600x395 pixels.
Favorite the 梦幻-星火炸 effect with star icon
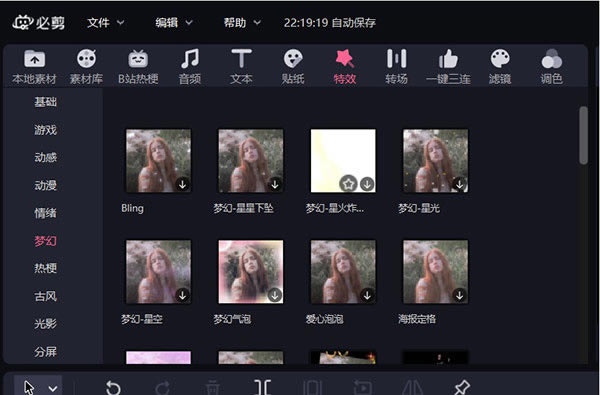[x=348, y=184]
